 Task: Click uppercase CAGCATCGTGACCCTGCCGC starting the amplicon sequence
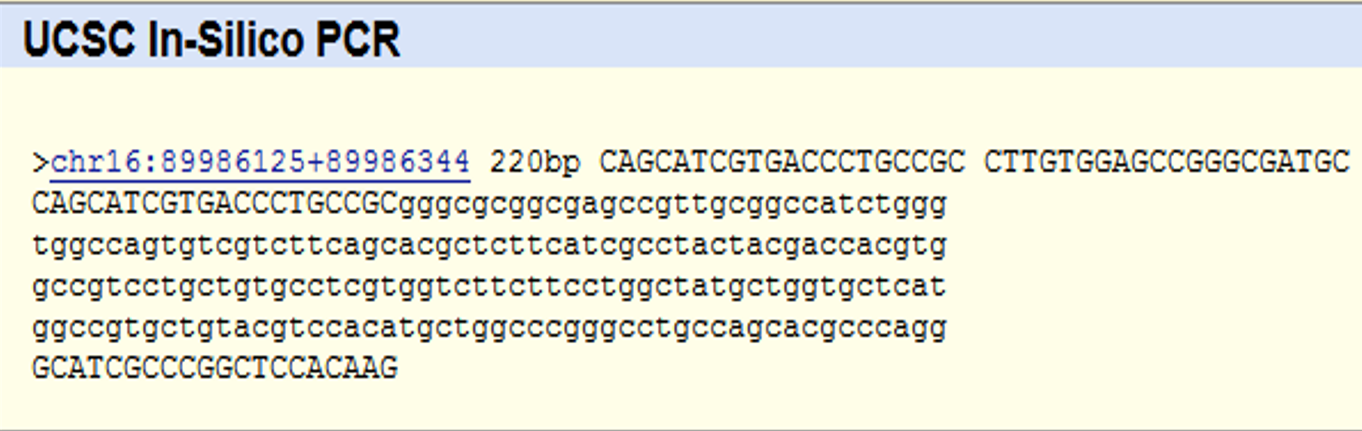click(x=214, y=204)
